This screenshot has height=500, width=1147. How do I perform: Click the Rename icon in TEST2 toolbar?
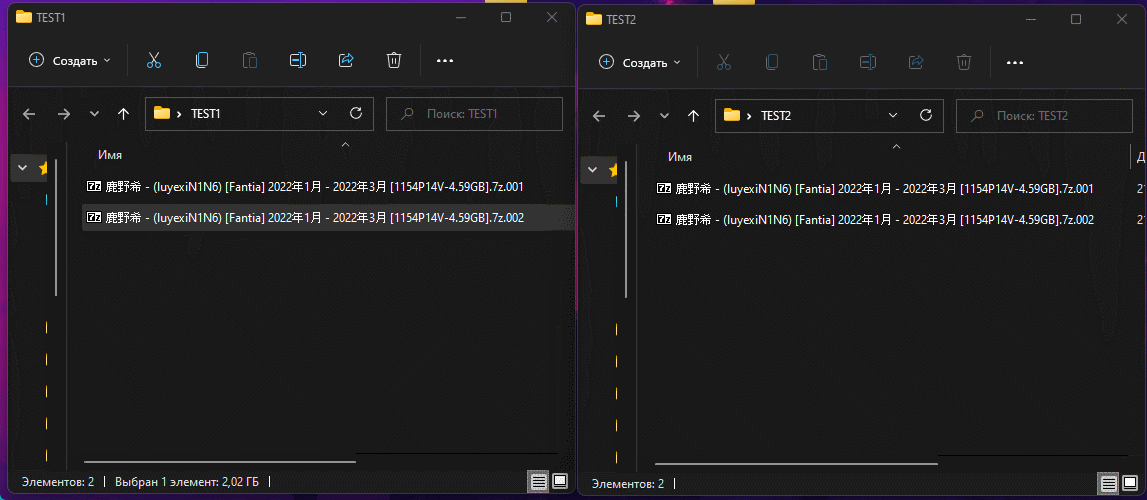click(x=868, y=62)
